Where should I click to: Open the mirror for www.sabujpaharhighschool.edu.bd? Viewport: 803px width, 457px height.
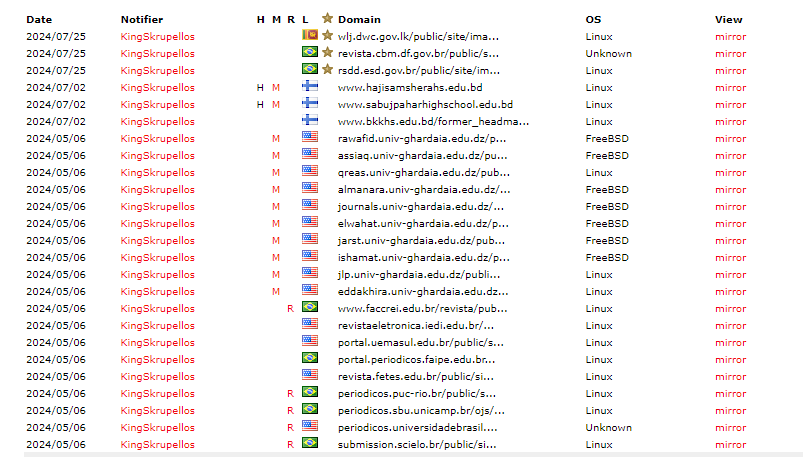730,104
